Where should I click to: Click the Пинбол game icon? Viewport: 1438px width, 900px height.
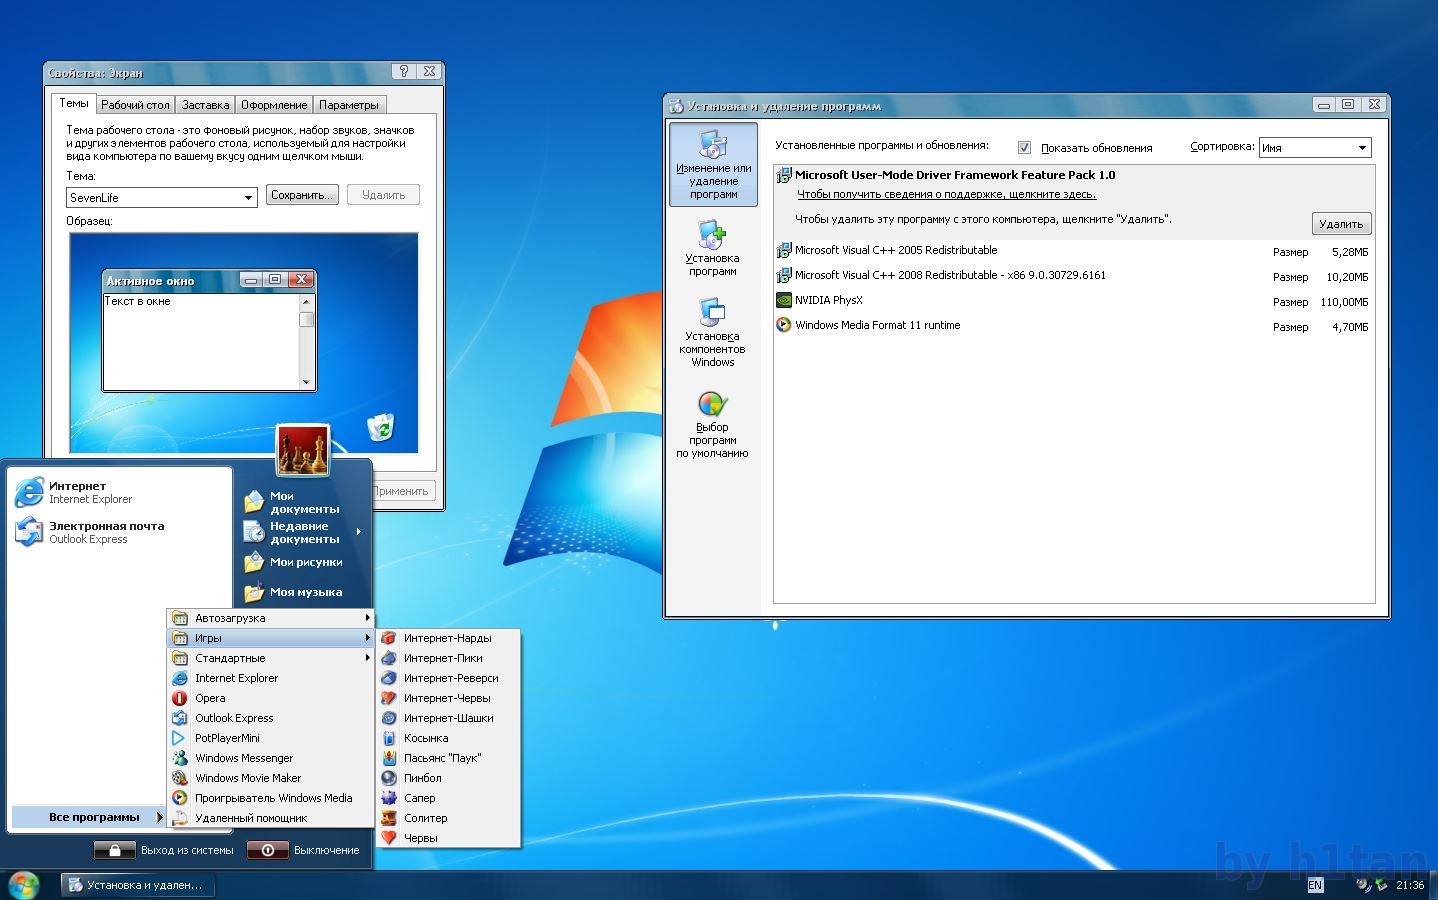(389, 778)
